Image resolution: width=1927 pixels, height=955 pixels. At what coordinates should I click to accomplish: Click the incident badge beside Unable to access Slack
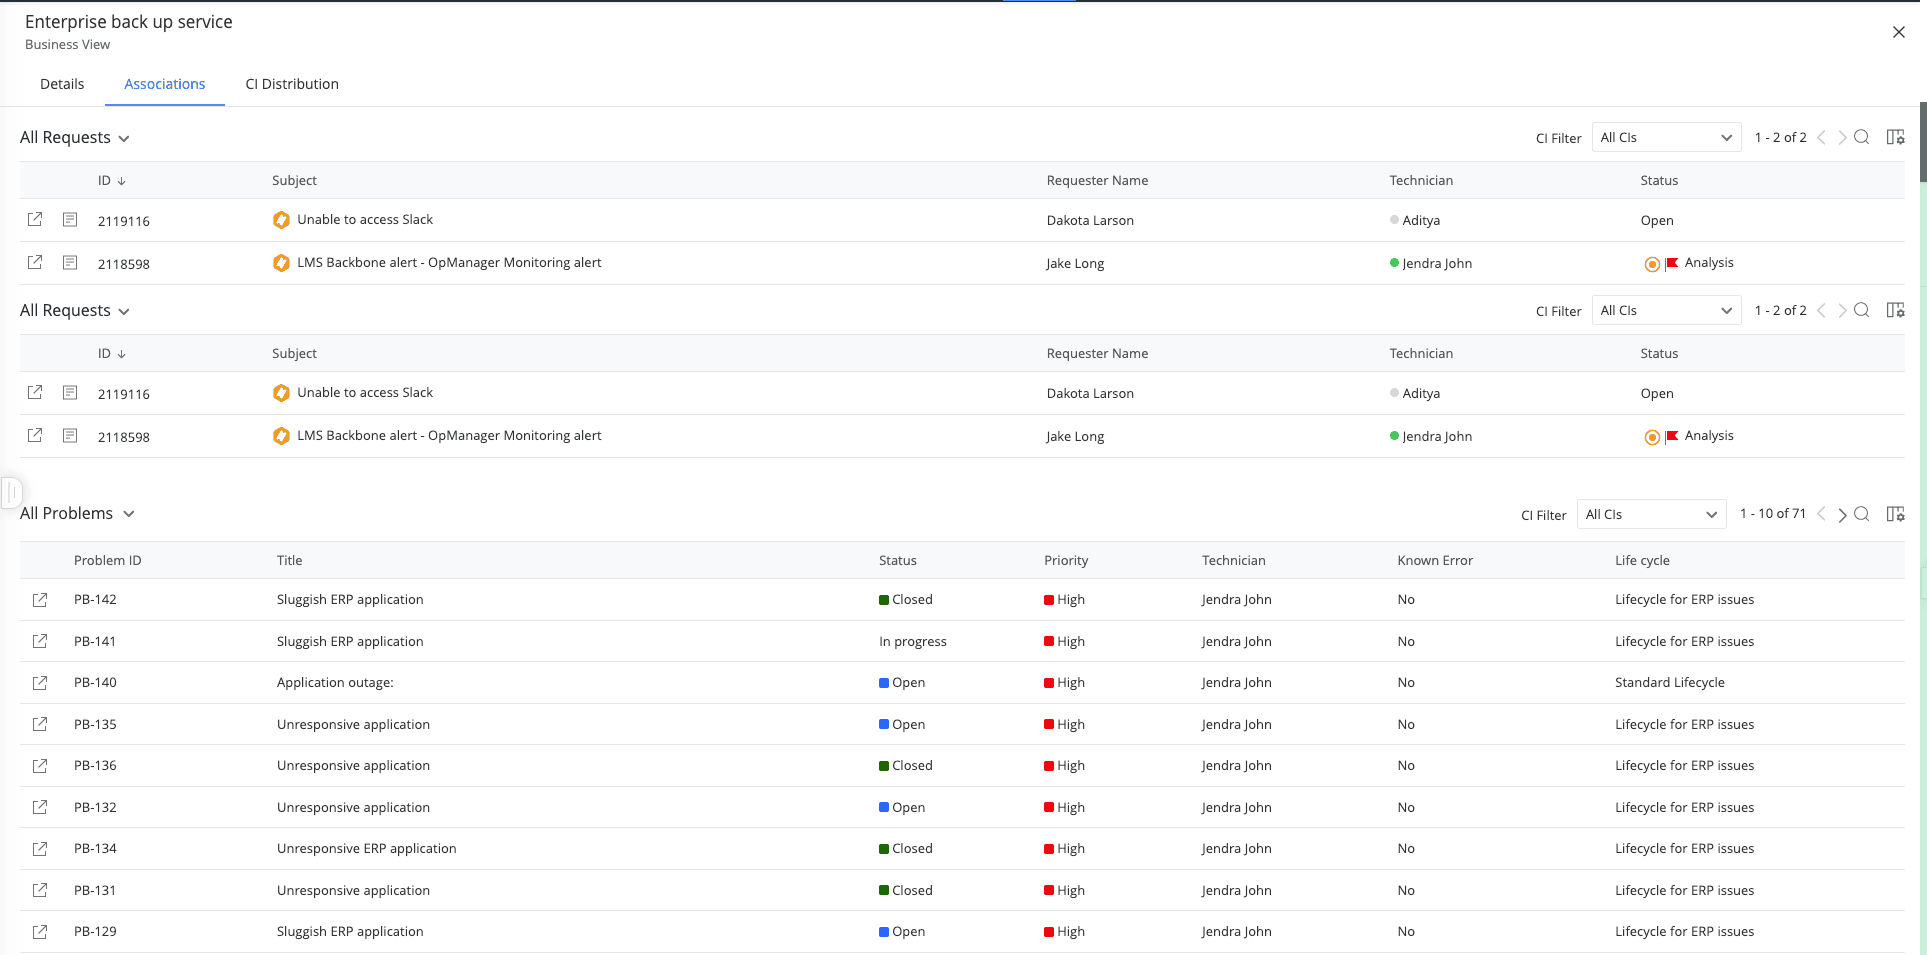coord(281,219)
